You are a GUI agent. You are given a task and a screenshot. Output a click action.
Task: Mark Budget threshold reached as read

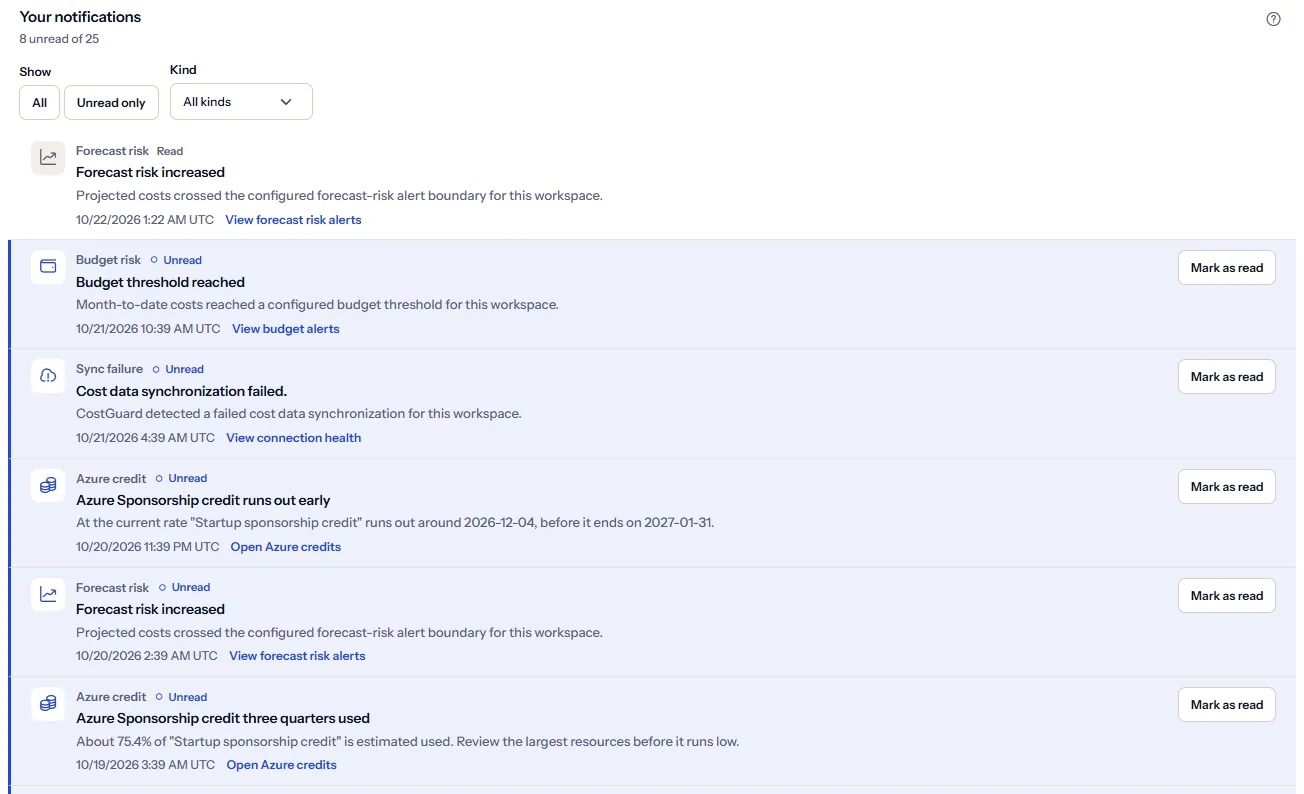pyautogui.click(x=1227, y=268)
